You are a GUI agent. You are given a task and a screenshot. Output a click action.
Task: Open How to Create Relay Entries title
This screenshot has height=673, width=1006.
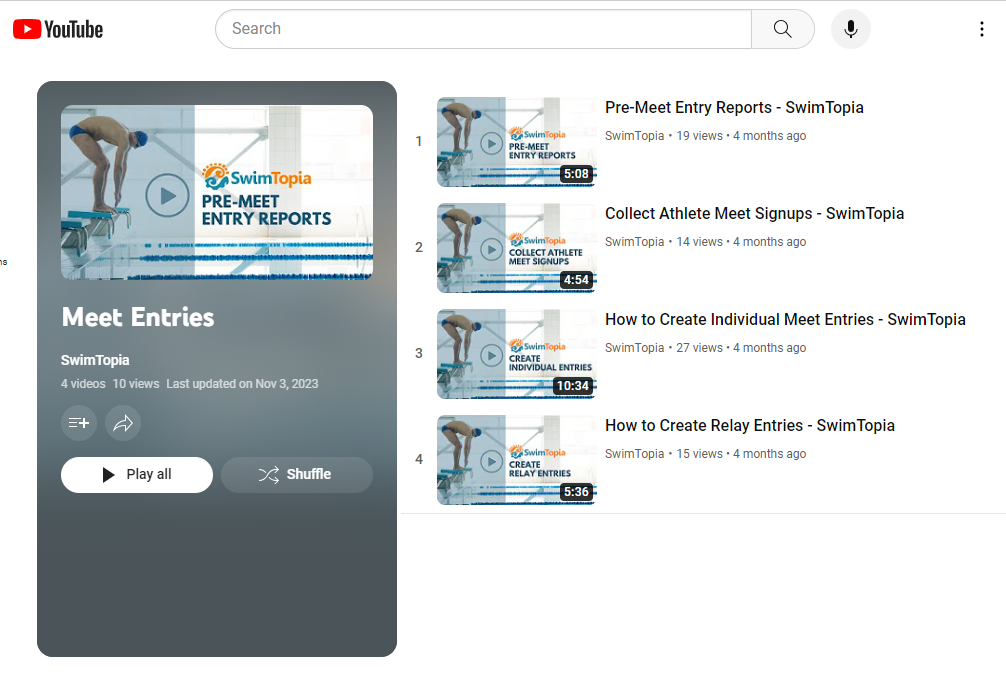tap(749, 426)
